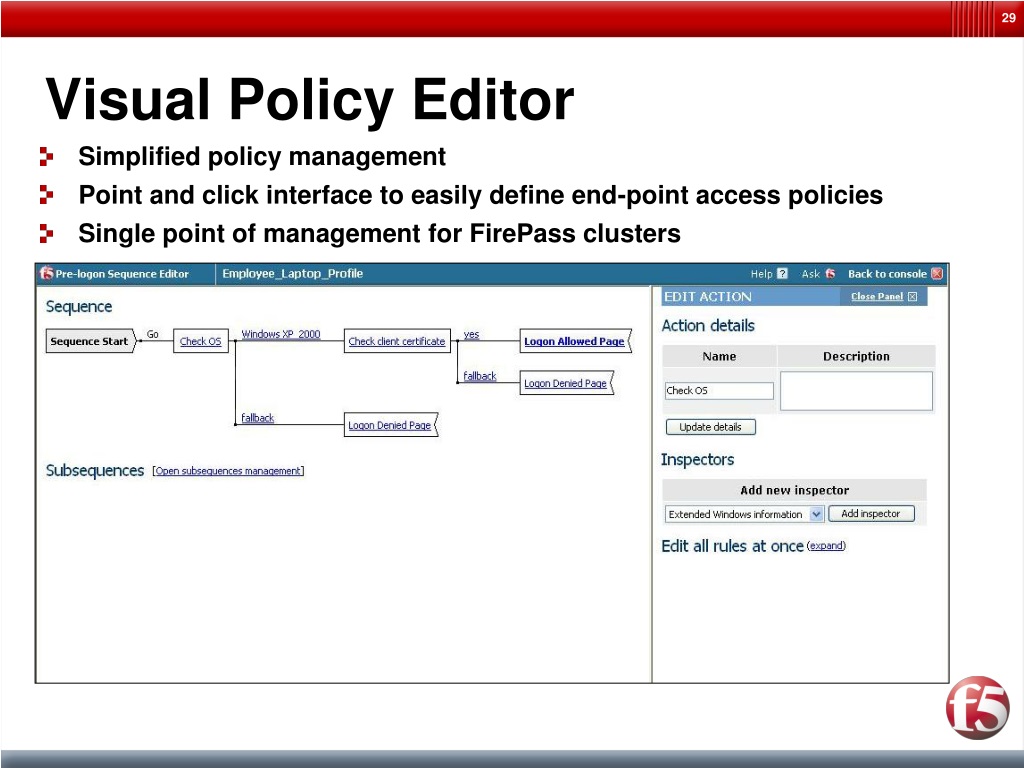This screenshot has width=1024, height=768.
Task: Click the Description column header
Action: (x=856, y=356)
